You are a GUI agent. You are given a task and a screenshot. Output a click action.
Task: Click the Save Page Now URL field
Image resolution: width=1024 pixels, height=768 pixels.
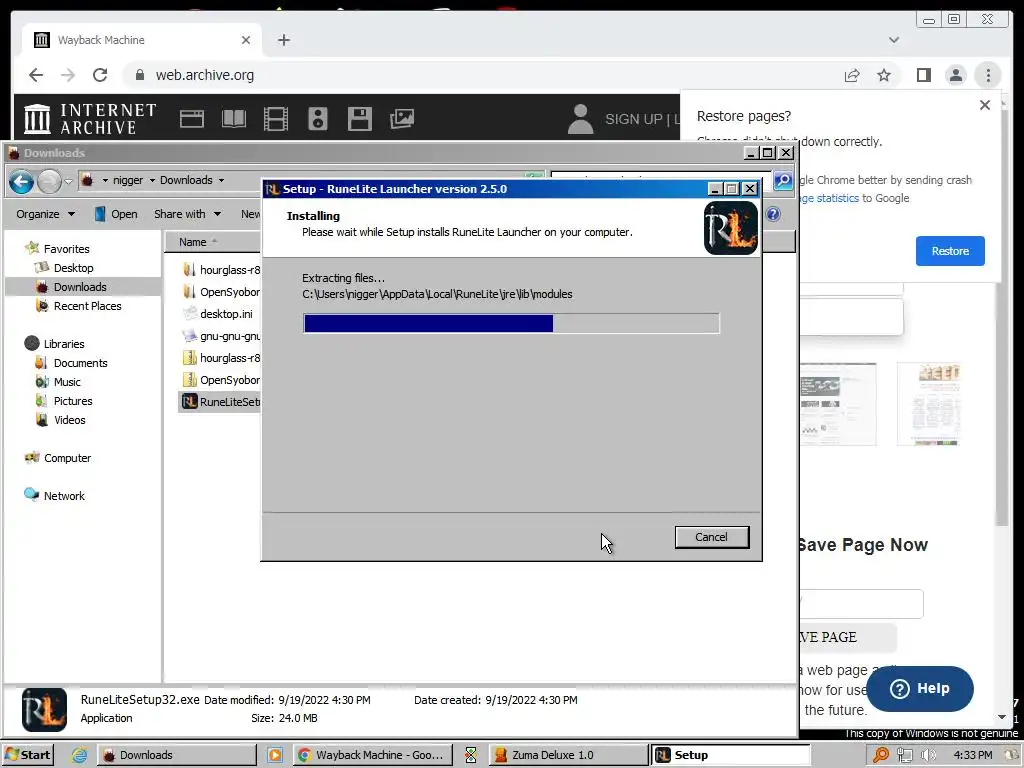point(861,603)
